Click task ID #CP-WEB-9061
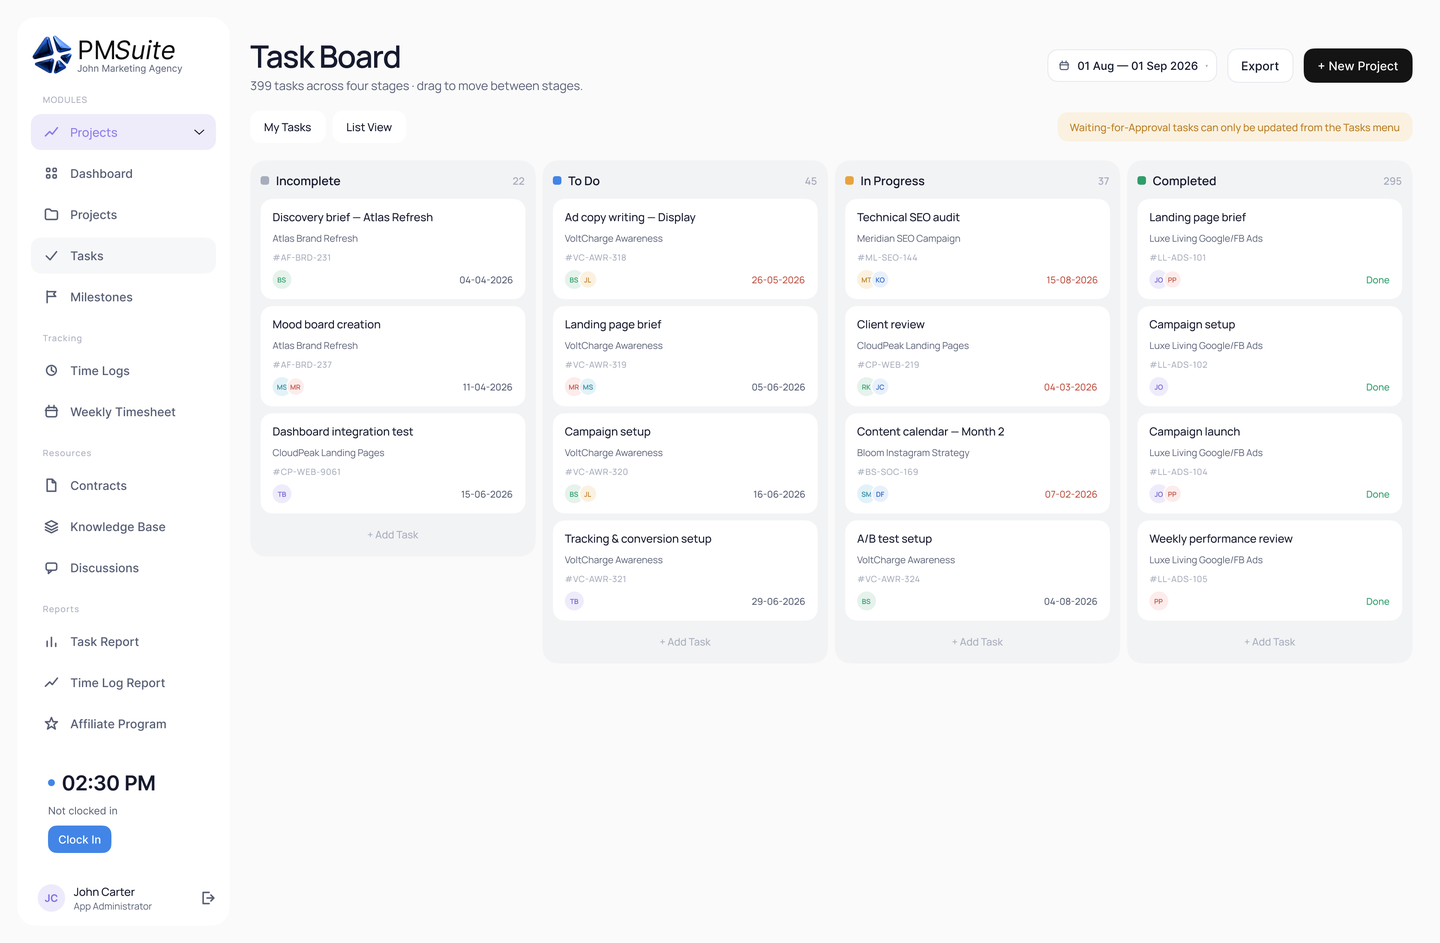This screenshot has width=1440, height=943. 307,472
